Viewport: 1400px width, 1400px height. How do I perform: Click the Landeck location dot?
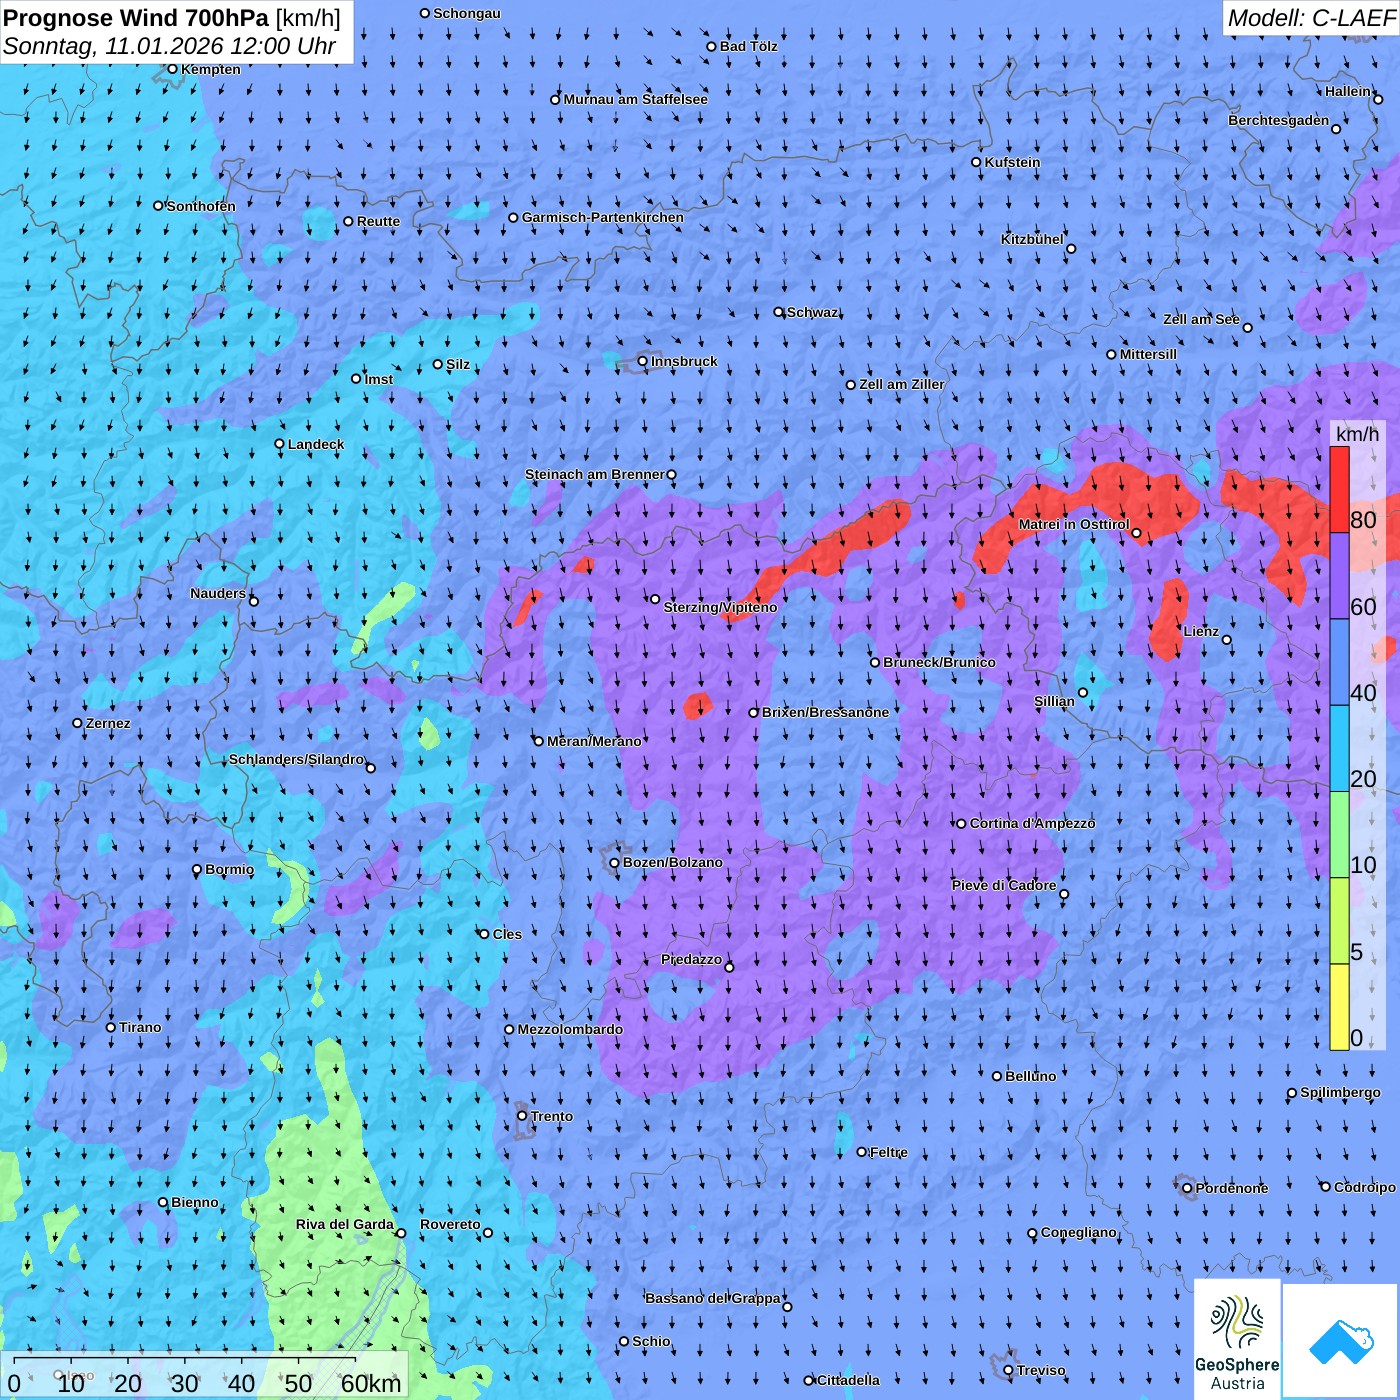click(x=279, y=444)
